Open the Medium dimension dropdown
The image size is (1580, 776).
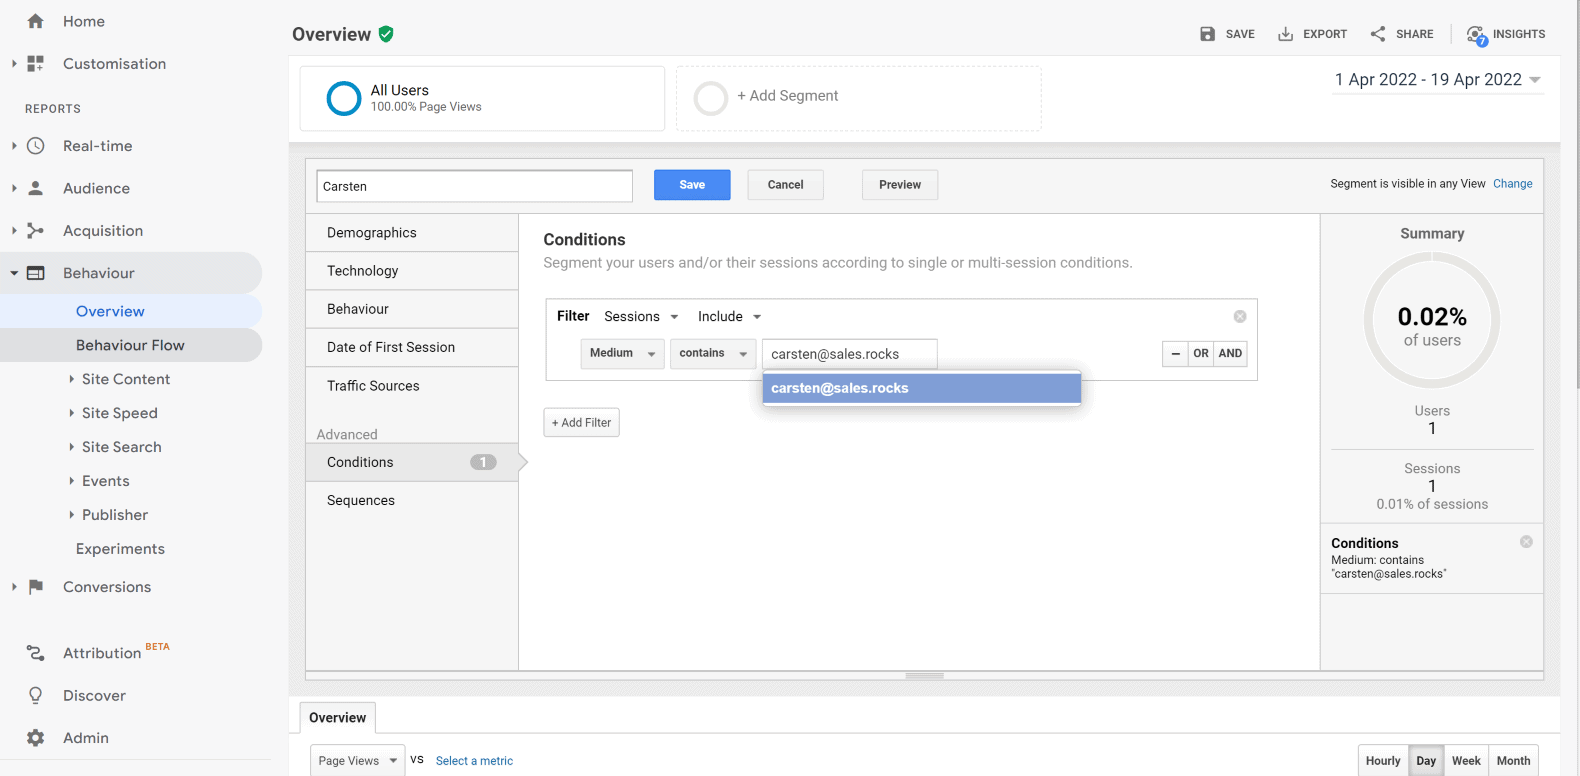click(622, 354)
